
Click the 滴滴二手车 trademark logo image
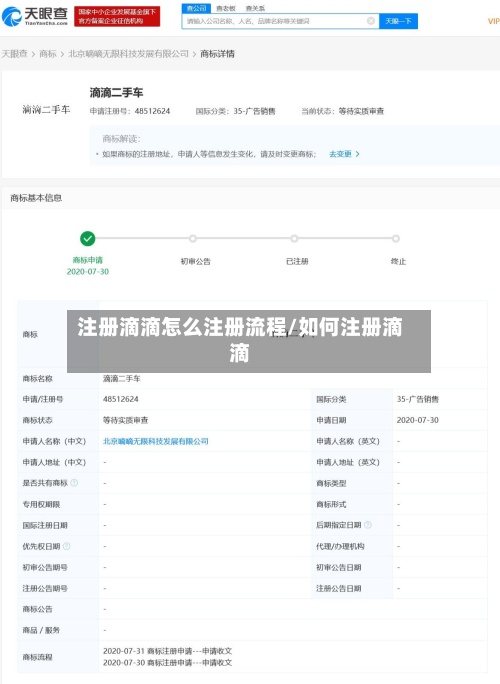(46, 109)
